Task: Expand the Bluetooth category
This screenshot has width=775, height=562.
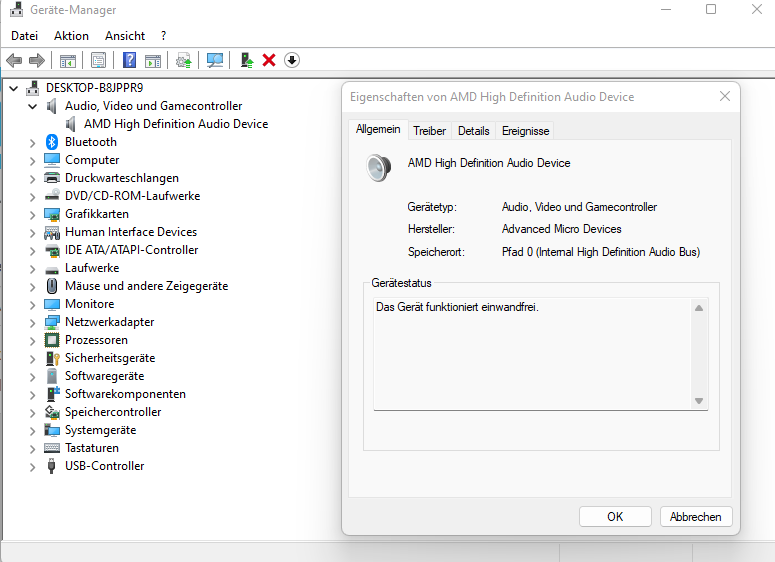Action: coord(33,143)
